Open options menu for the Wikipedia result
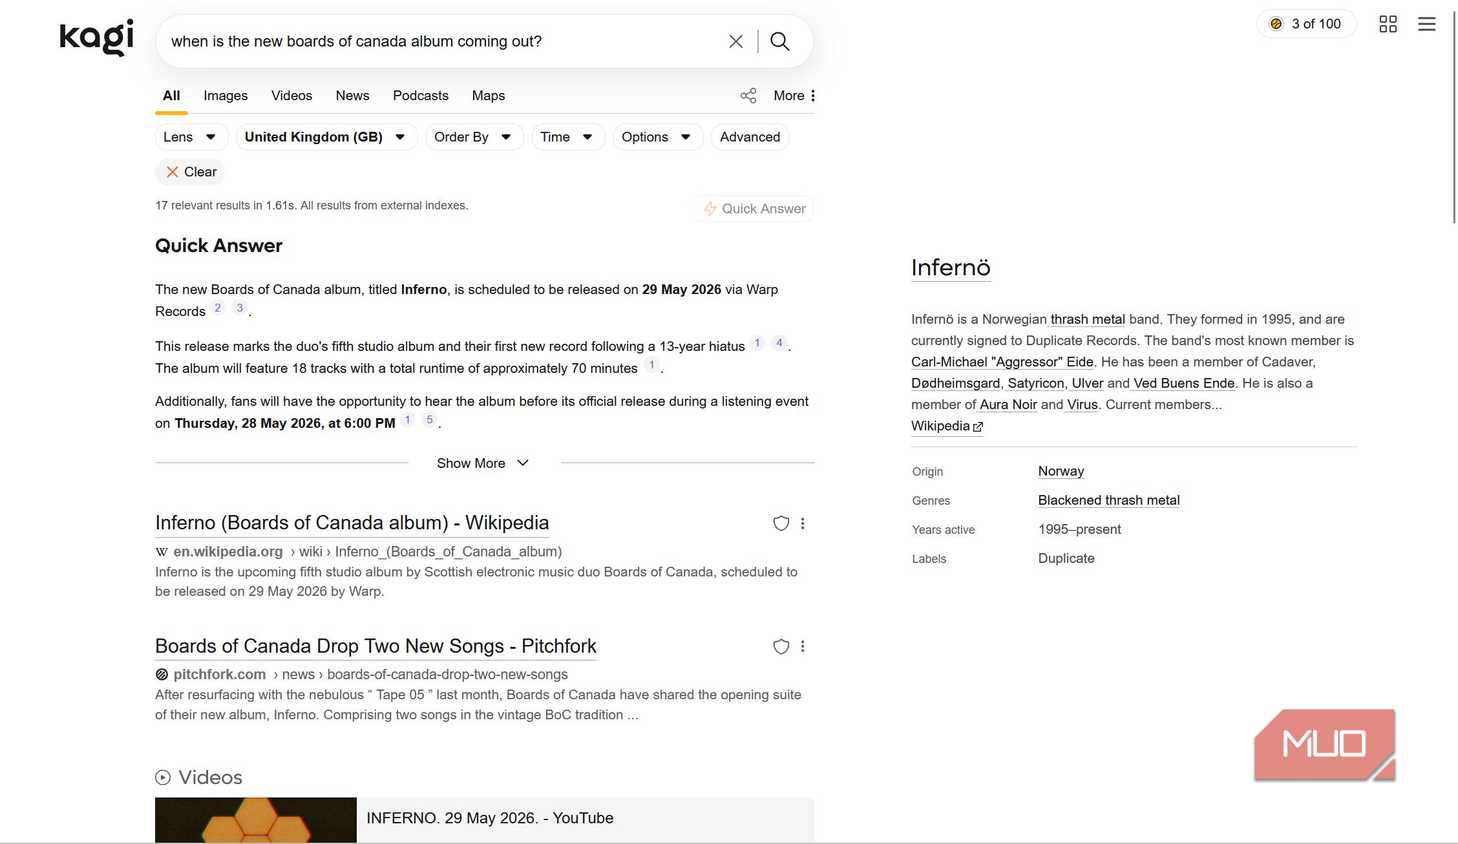Image resolution: width=1458 pixels, height=844 pixels. click(803, 523)
